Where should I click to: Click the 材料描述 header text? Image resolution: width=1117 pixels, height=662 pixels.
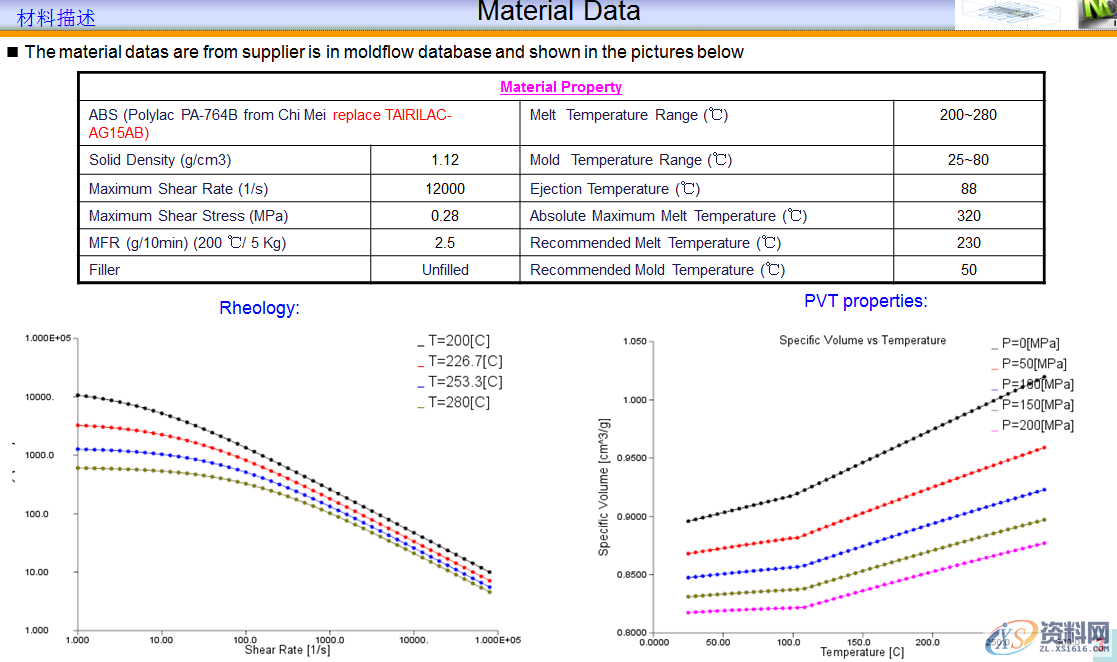(57, 18)
